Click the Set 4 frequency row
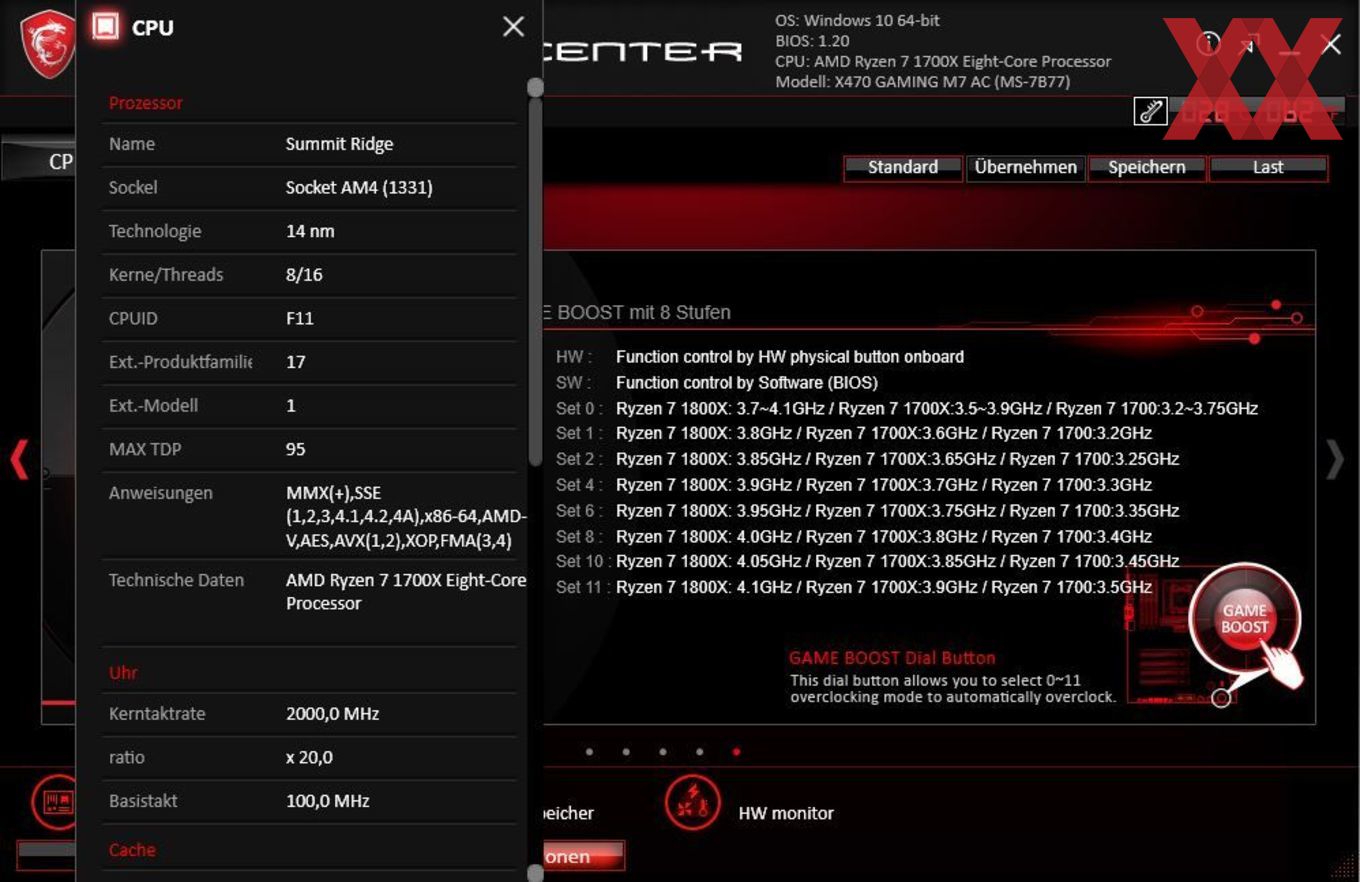The image size is (1360, 882). point(854,485)
